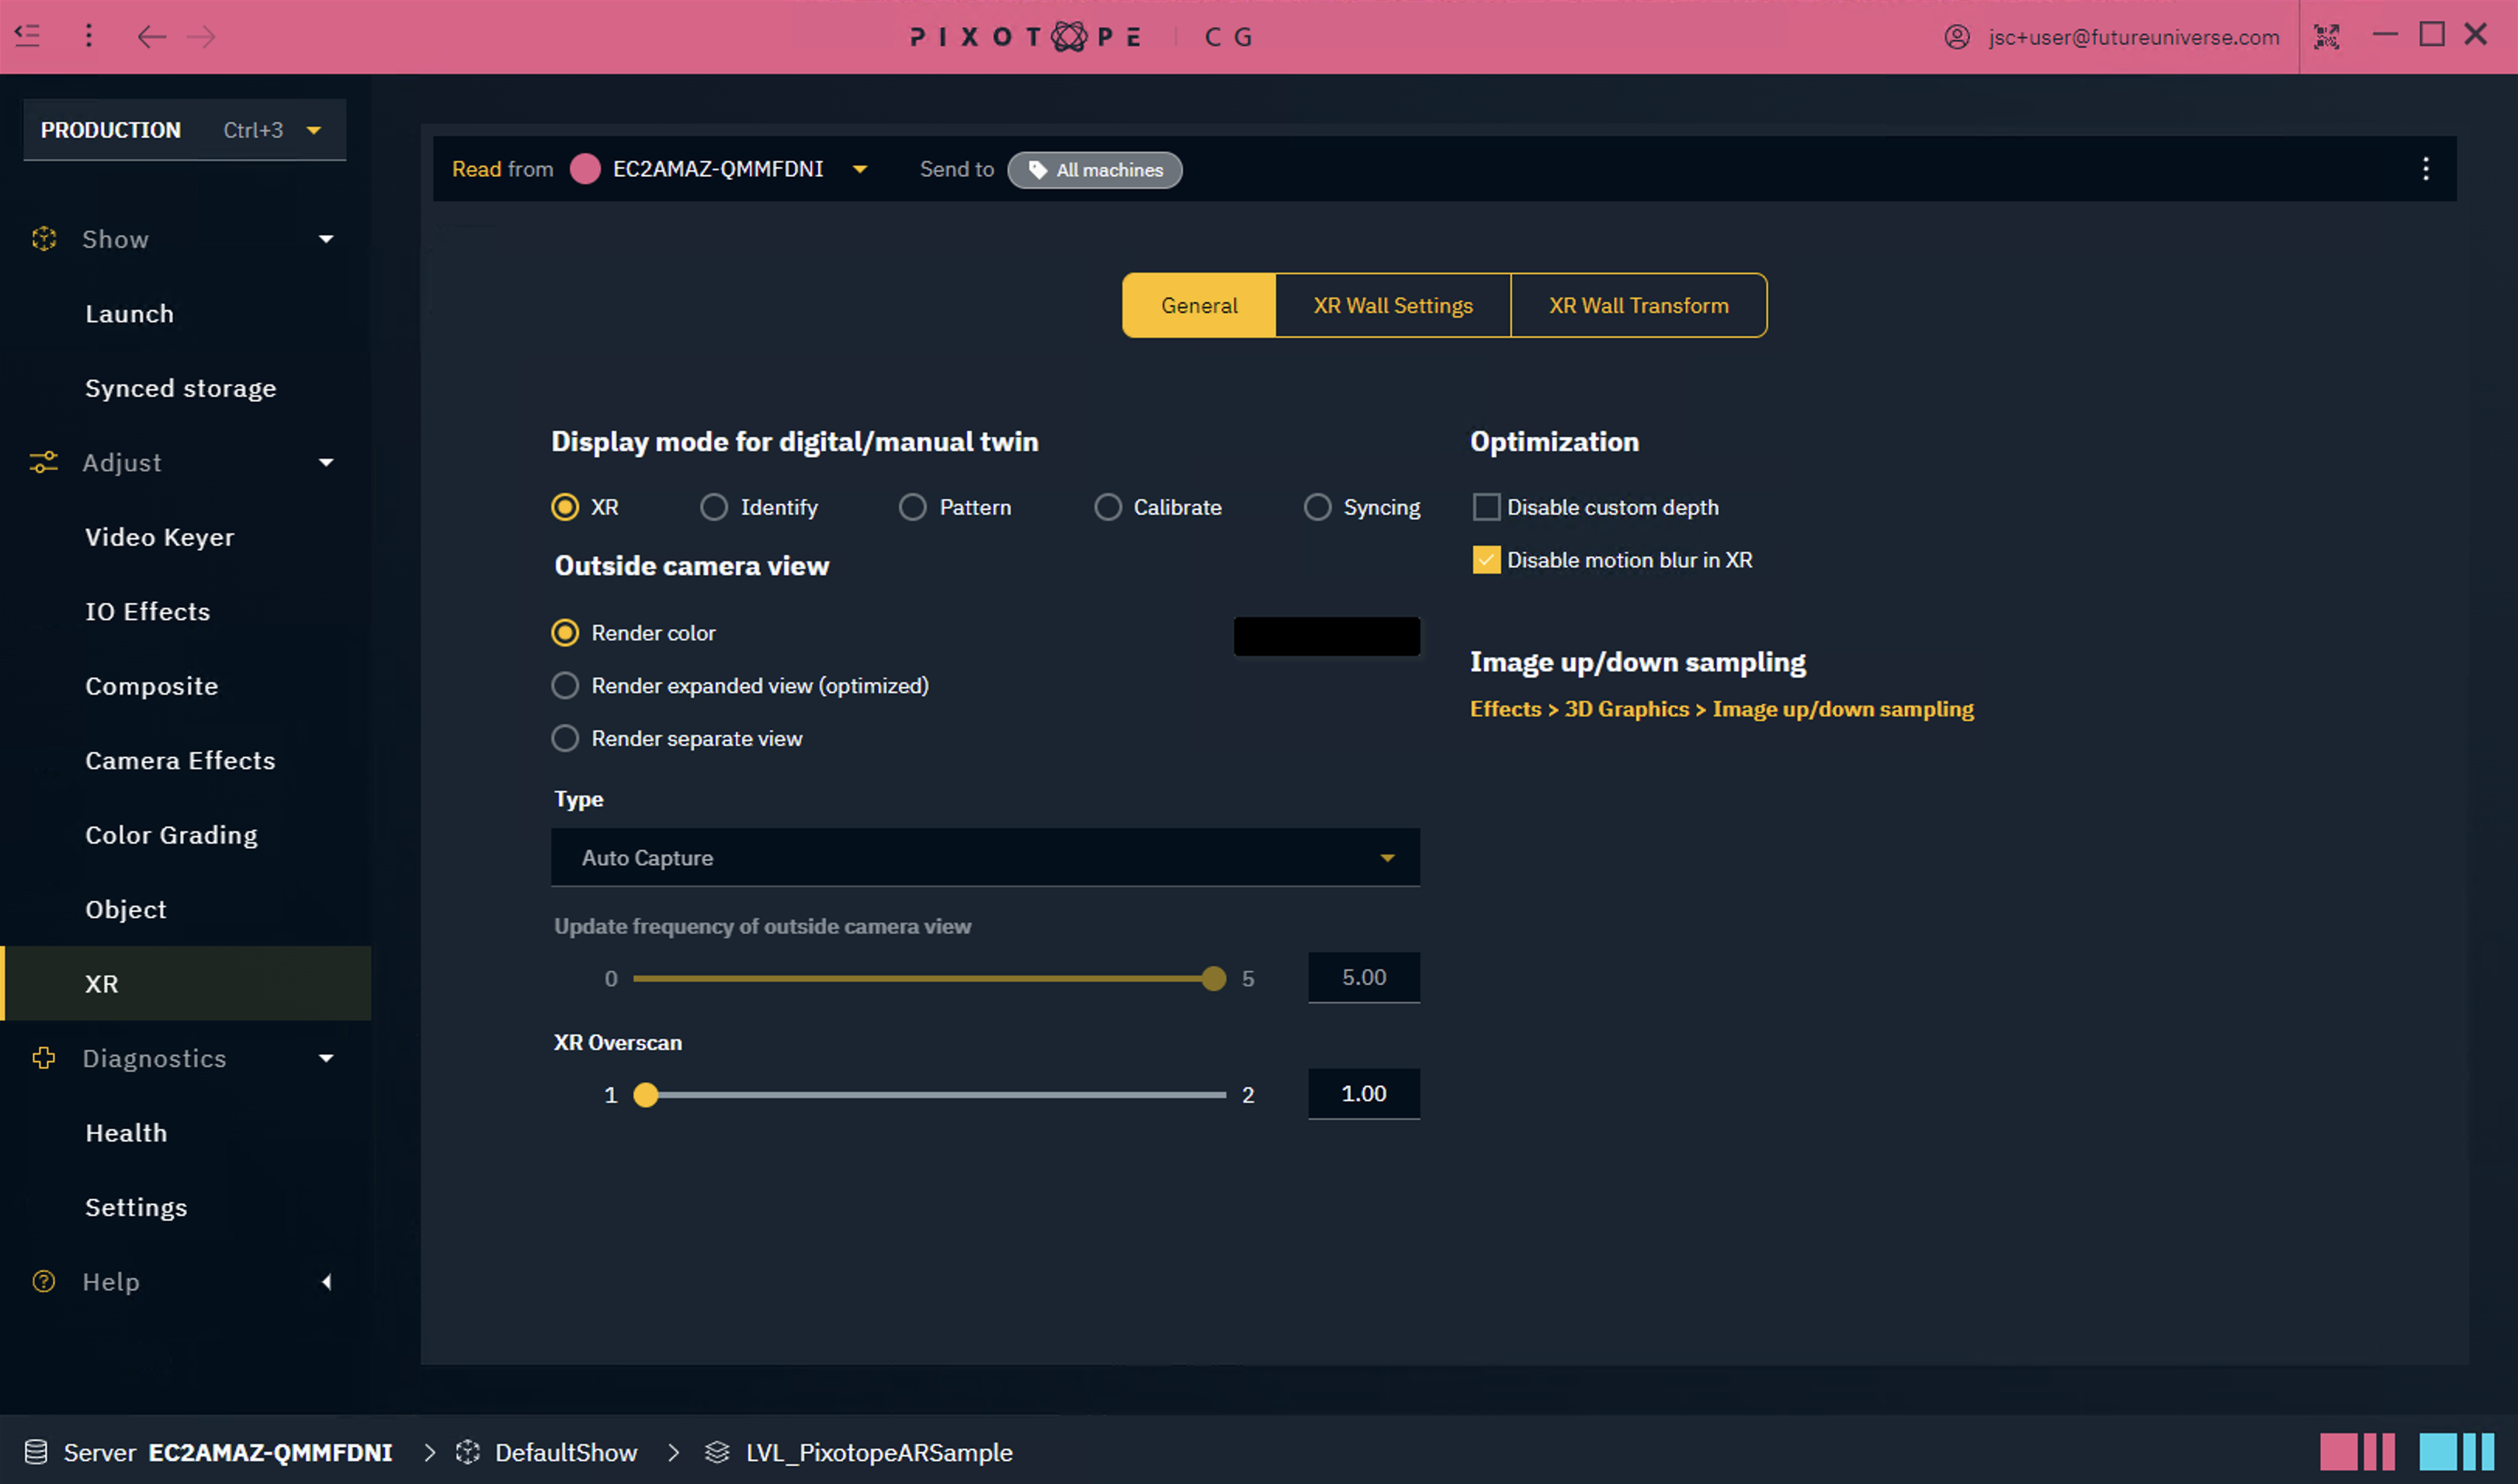Click the XR Overscan slider handle

coord(646,1095)
